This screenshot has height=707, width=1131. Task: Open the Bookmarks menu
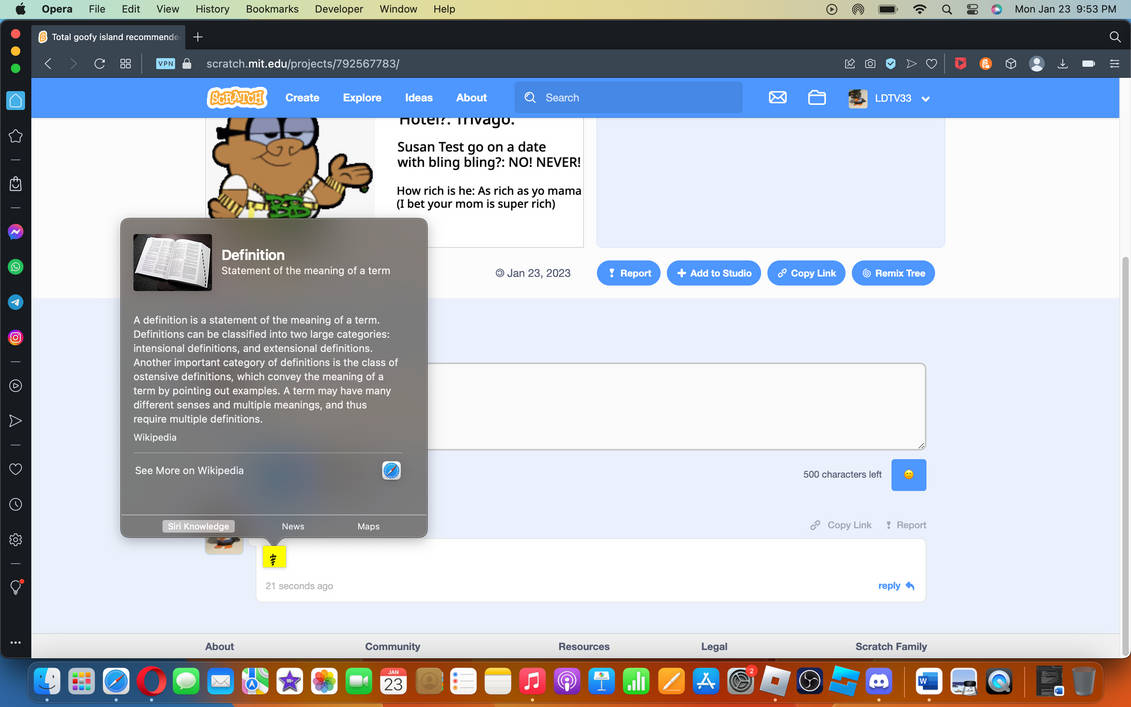point(272,9)
